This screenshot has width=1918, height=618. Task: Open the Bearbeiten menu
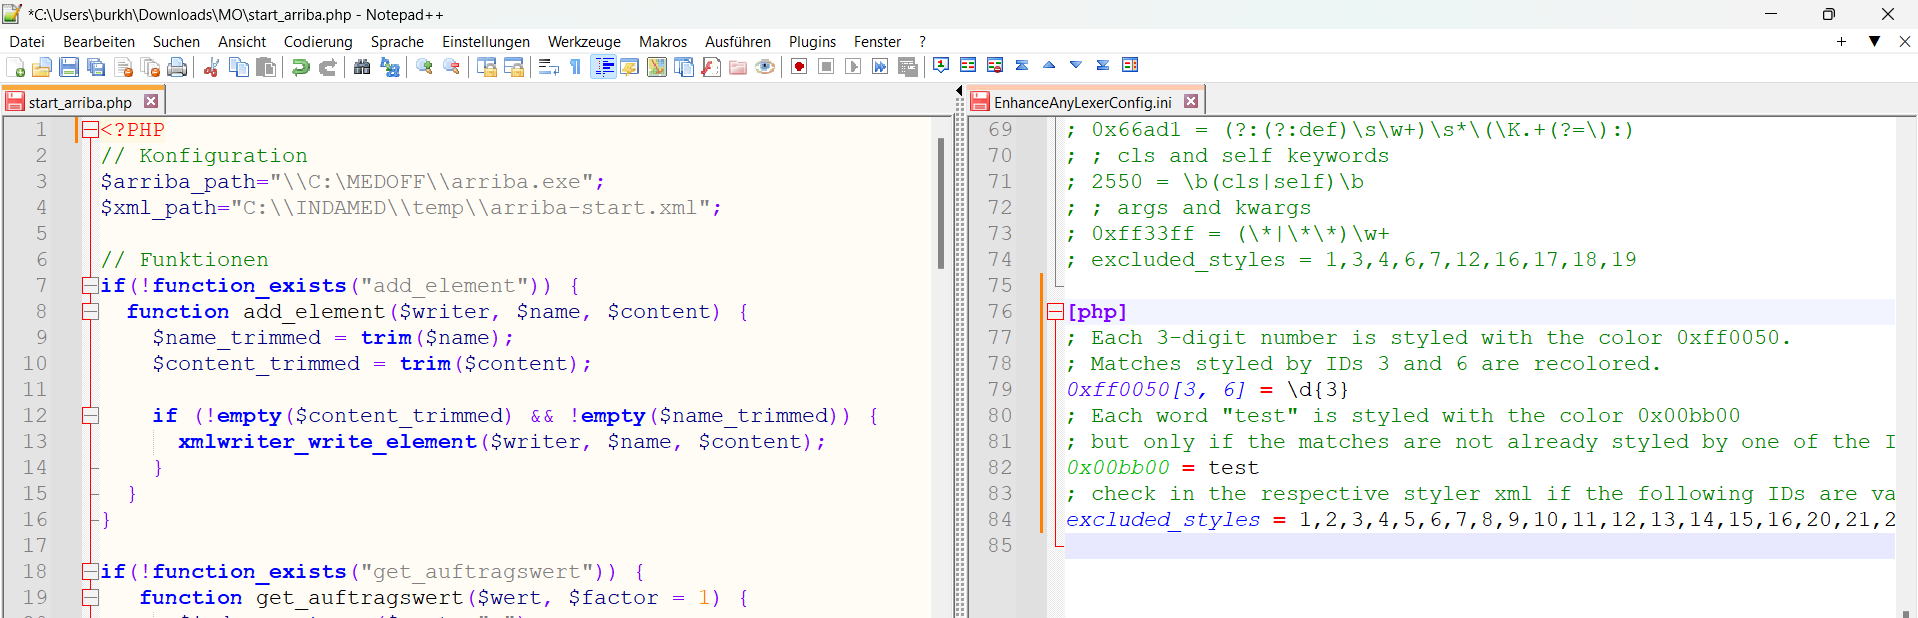click(99, 41)
